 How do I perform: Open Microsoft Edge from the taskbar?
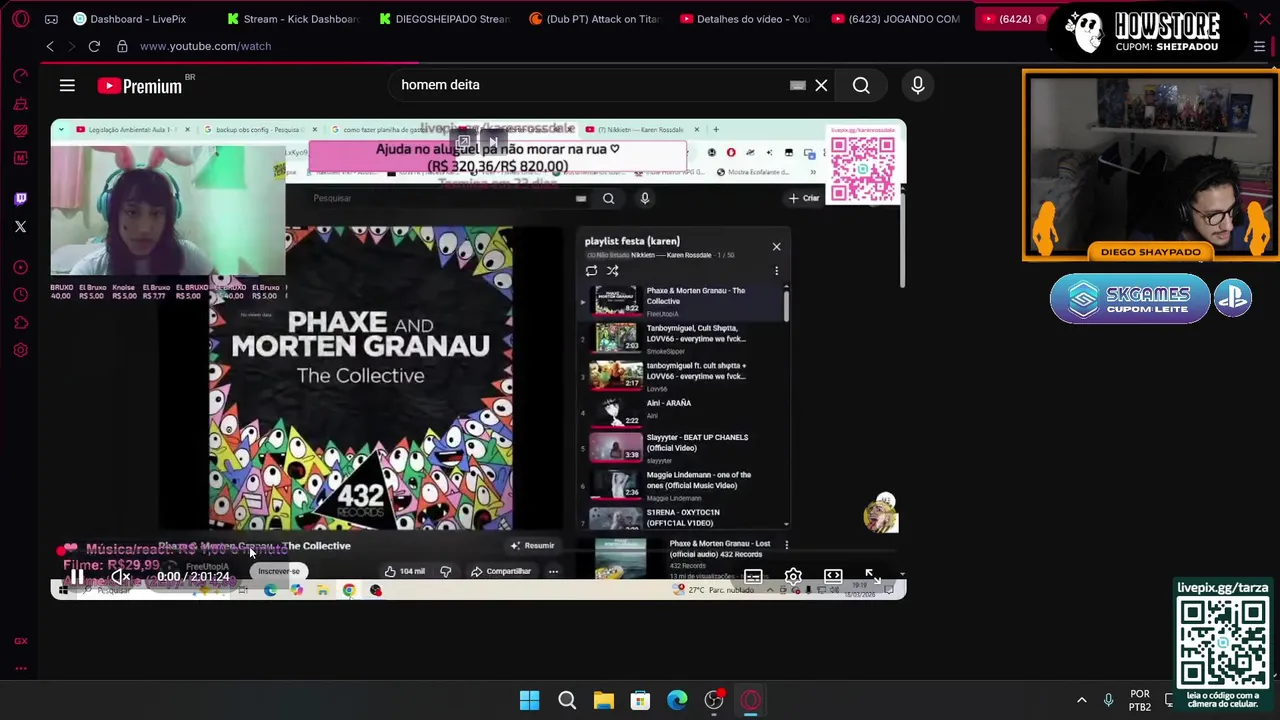point(677,700)
